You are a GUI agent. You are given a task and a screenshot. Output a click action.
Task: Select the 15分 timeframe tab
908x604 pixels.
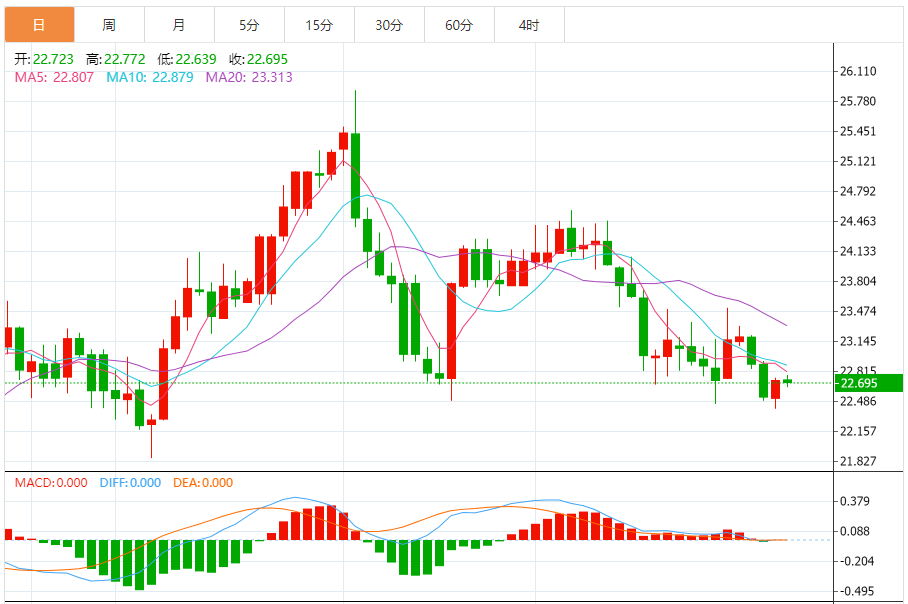[x=320, y=25]
